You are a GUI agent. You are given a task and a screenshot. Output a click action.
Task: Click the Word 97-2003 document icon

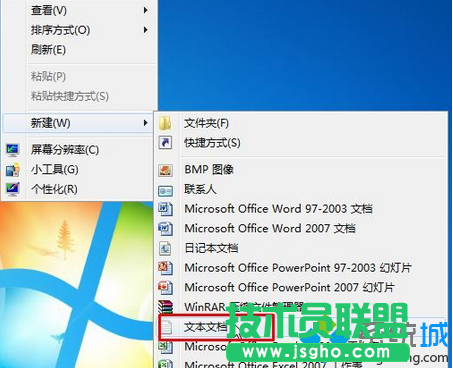tap(165, 209)
